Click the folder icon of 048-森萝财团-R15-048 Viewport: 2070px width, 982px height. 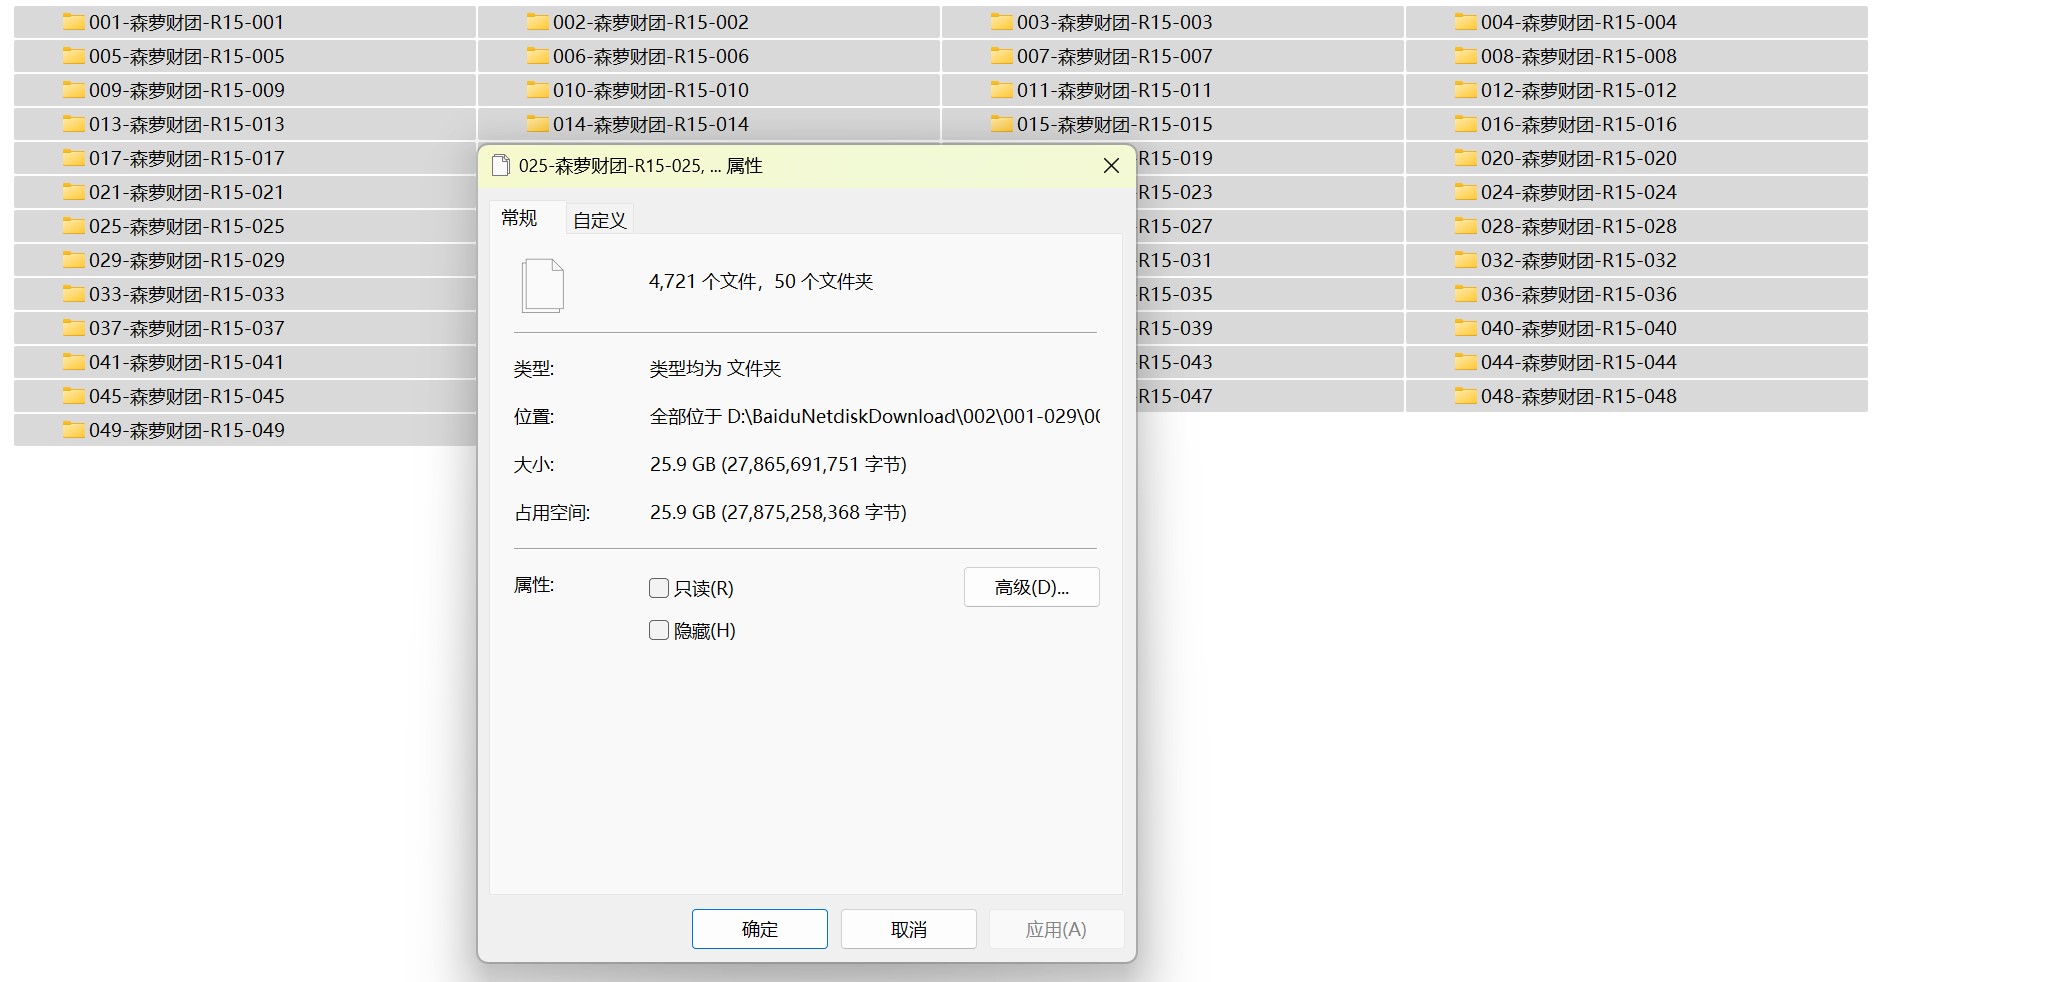(1465, 396)
